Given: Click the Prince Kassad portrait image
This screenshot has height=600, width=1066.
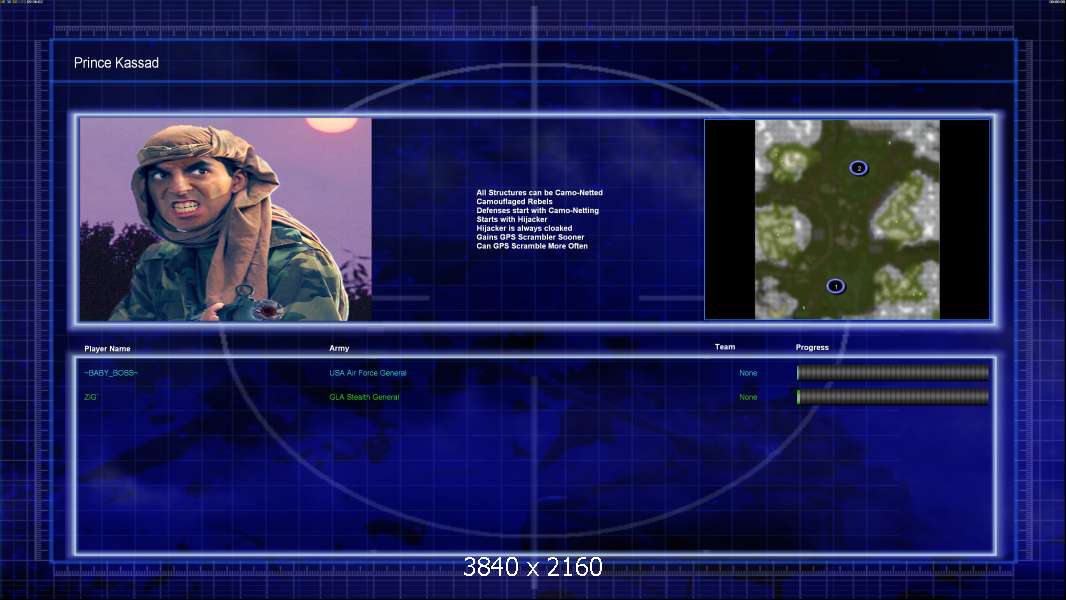Looking at the screenshot, I should 226,219.
